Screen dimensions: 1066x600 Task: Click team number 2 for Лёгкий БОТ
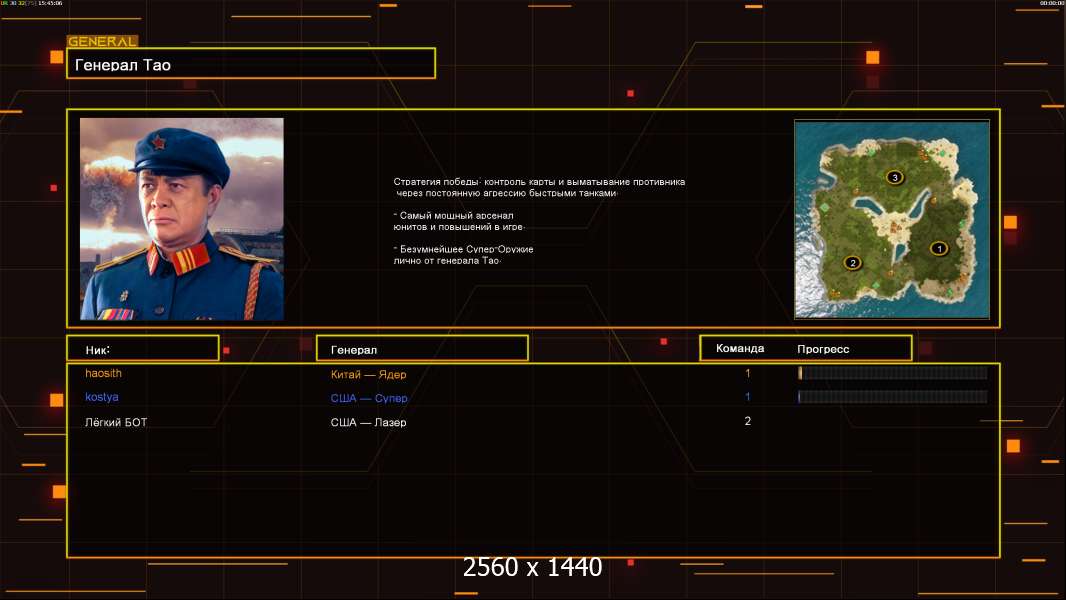click(748, 421)
